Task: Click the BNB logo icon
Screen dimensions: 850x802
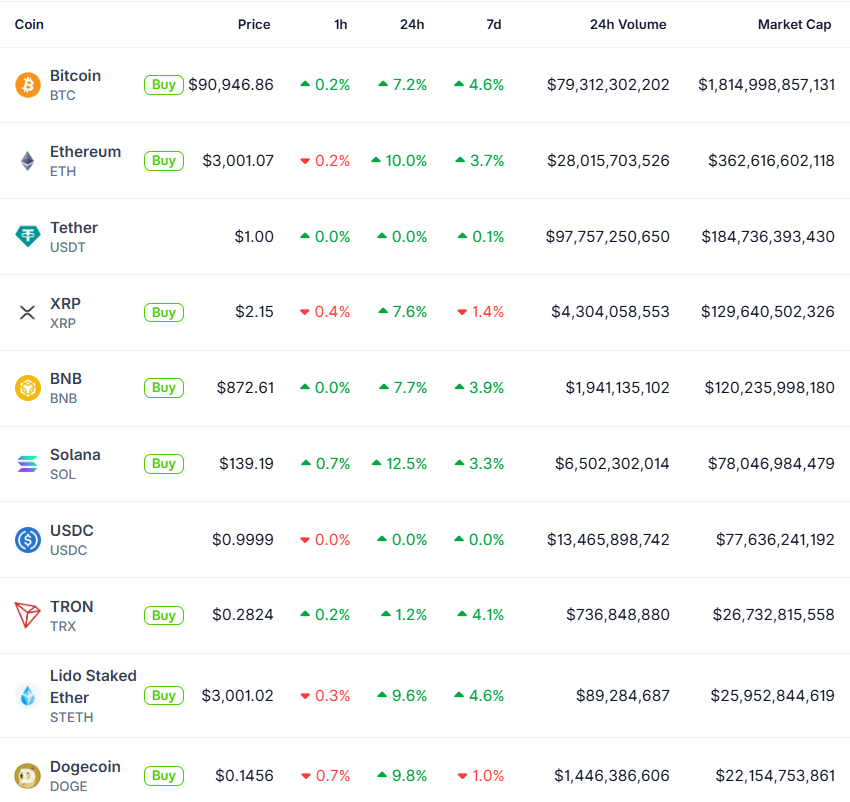Action: click(27, 388)
